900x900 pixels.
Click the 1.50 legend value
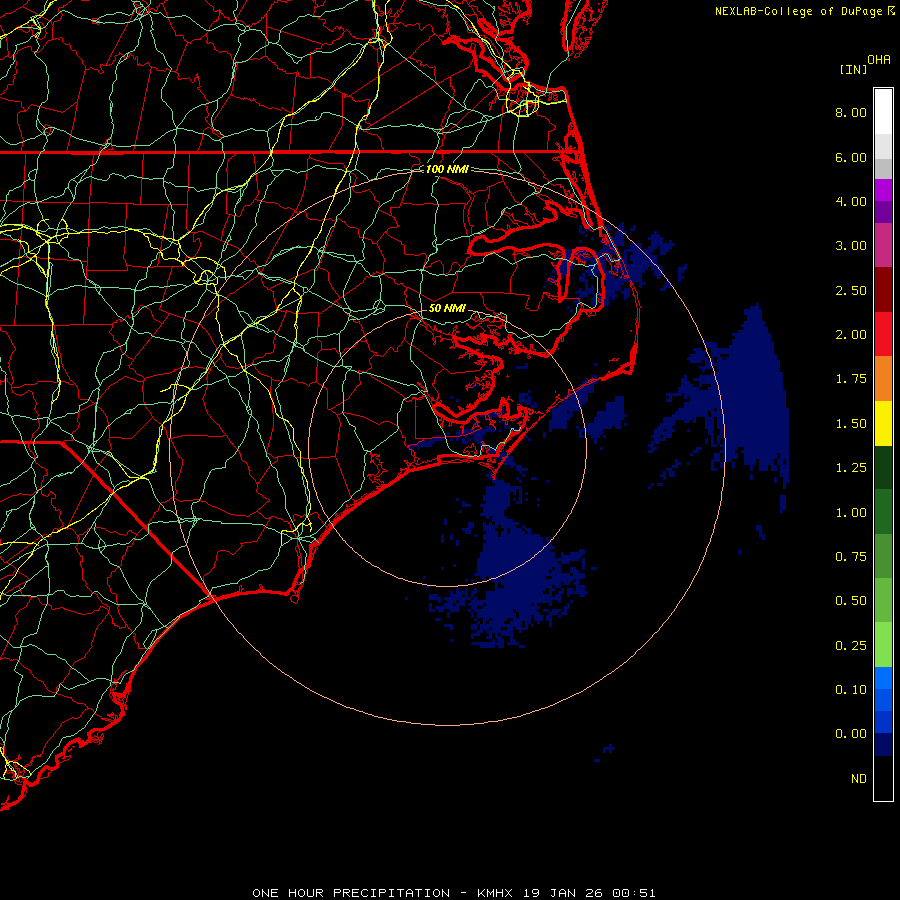click(x=851, y=424)
